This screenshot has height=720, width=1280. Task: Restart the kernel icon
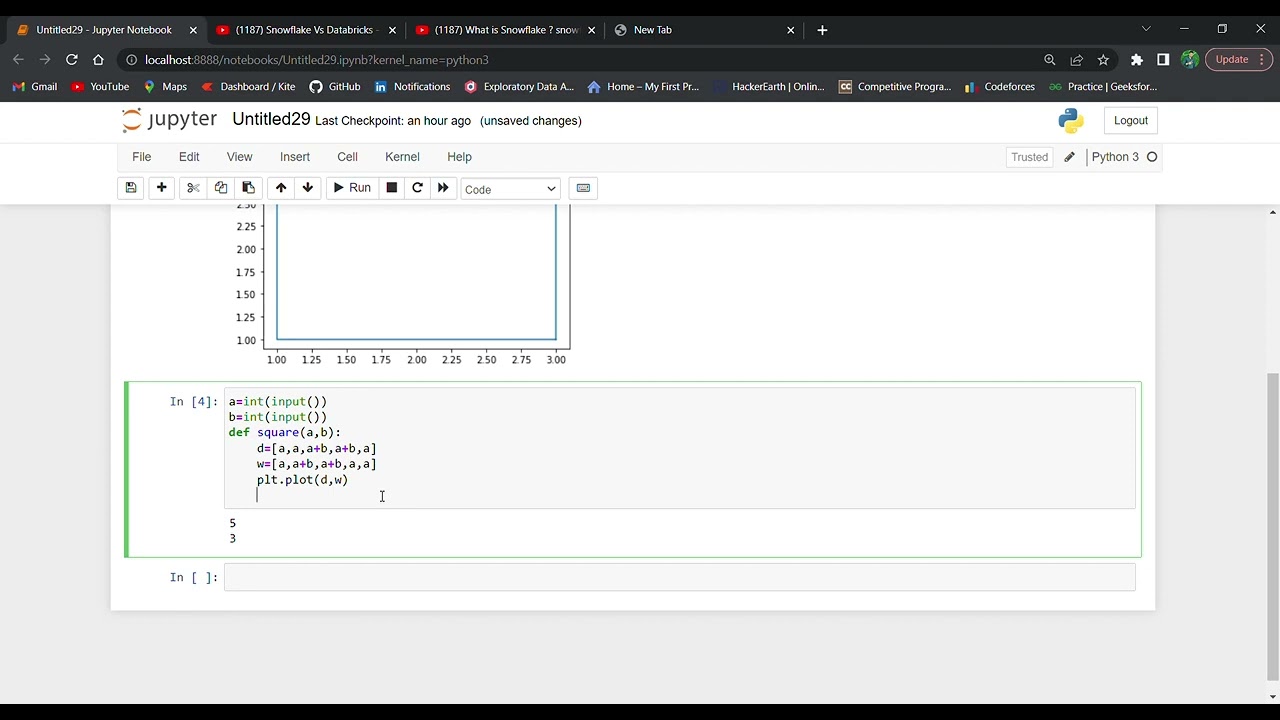click(x=417, y=188)
